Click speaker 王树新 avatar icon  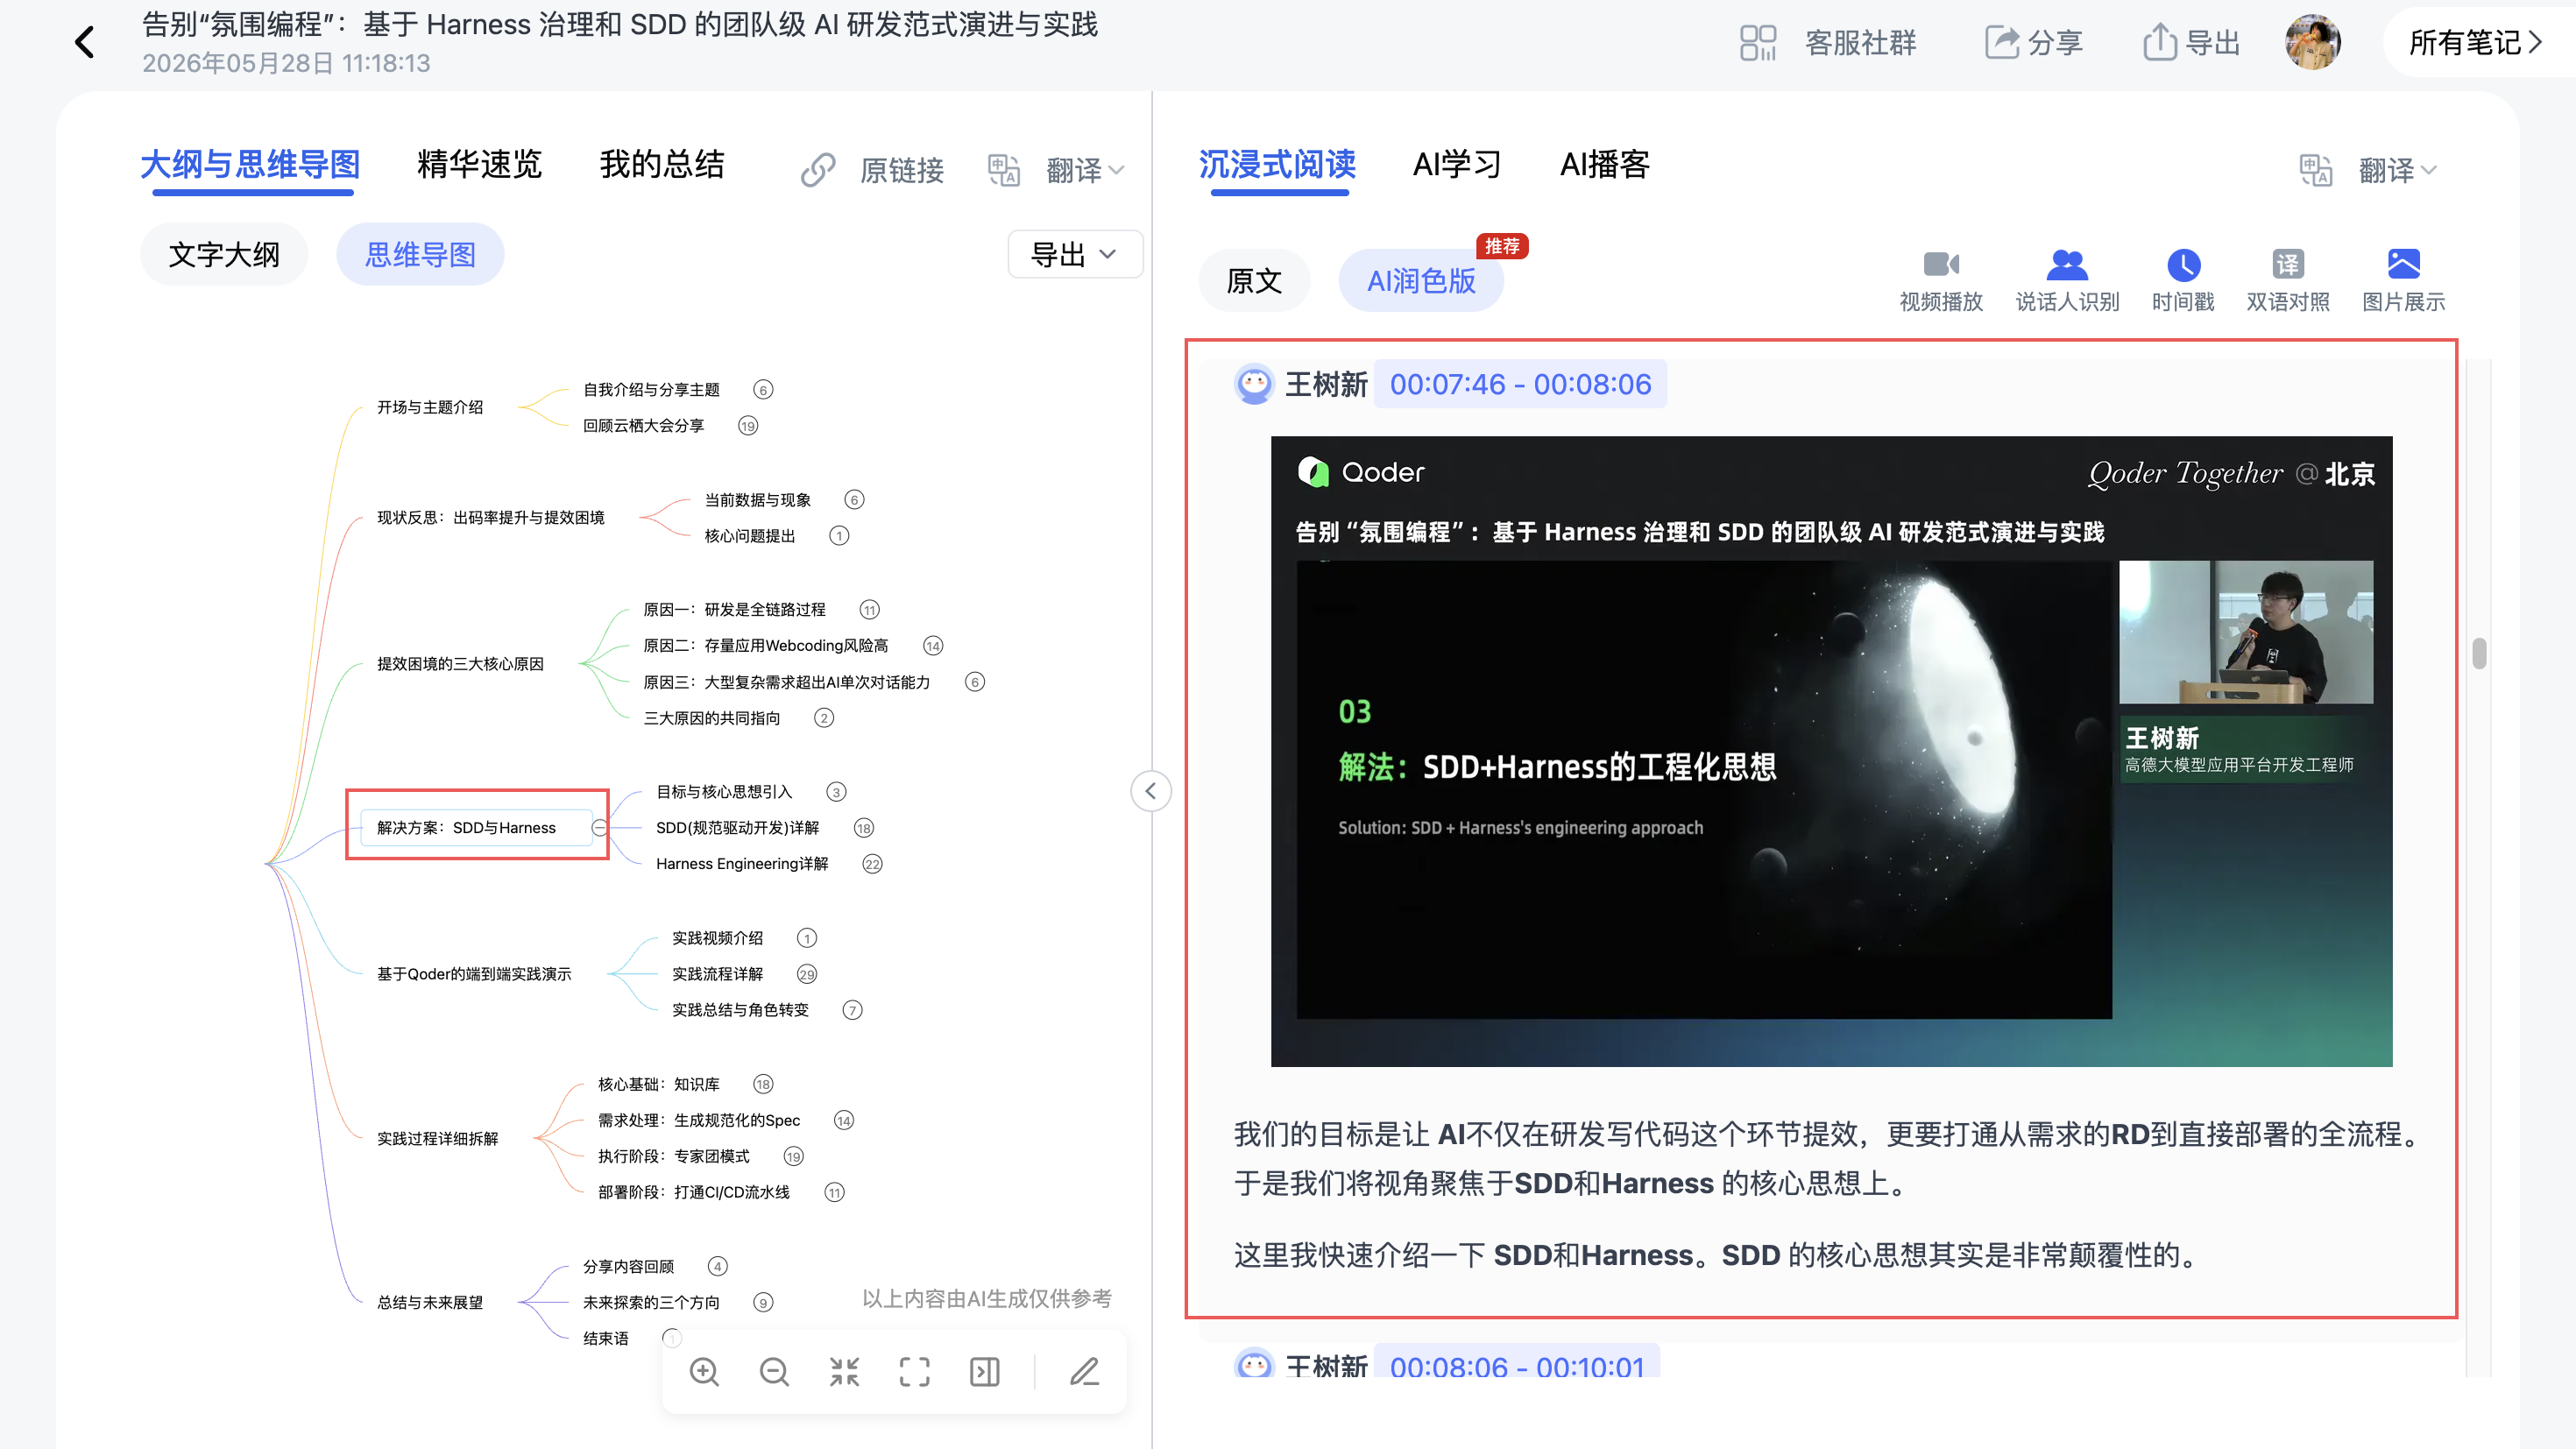tap(1254, 384)
